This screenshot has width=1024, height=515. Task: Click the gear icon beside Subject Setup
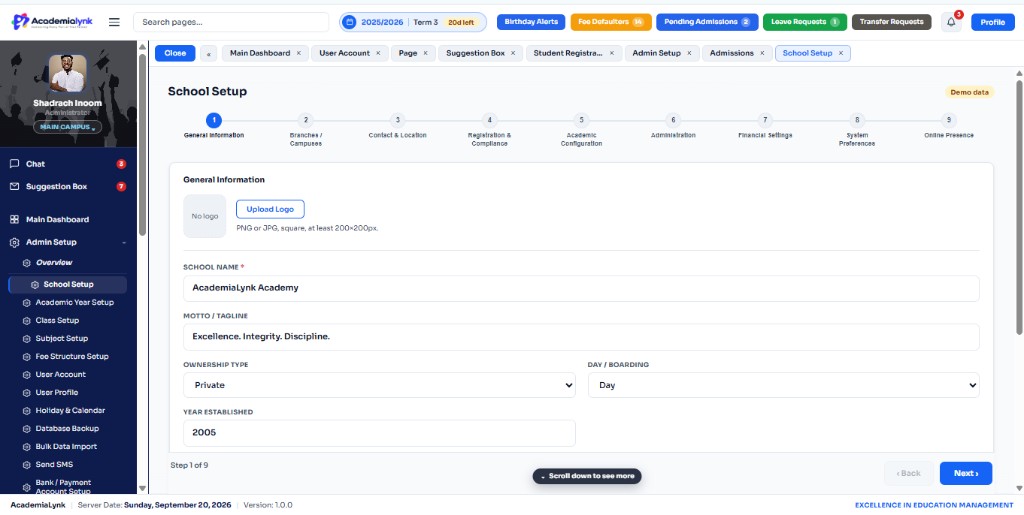click(x=27, y=339)
